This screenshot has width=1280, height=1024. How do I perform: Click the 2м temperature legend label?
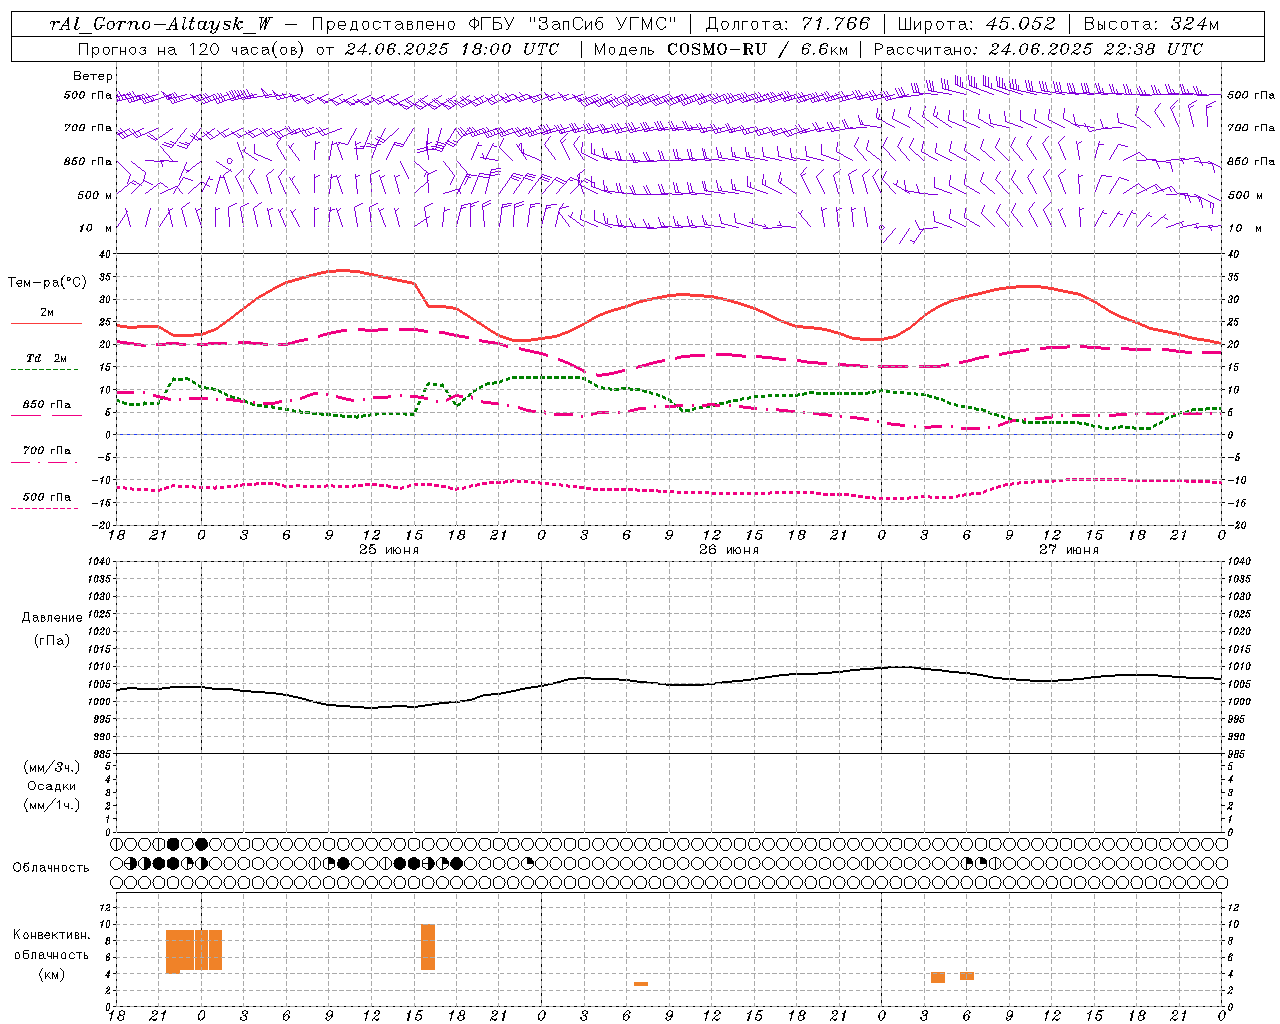point(46,312)
